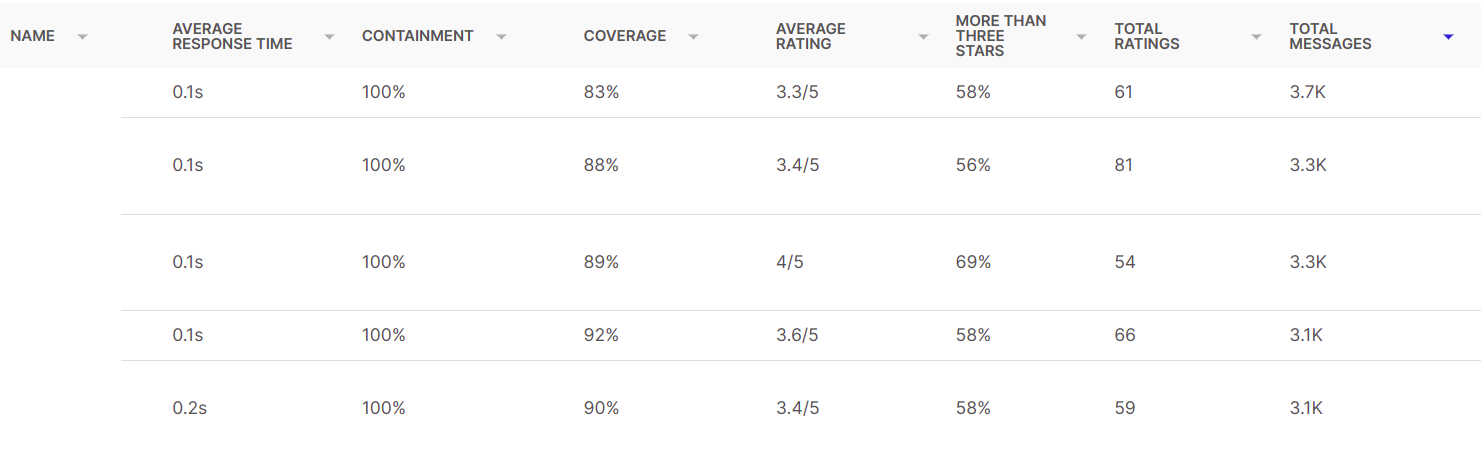
Task: Click the Total Ratings sort arrow
Action: pyautogui.click(x=1256, y=37)
